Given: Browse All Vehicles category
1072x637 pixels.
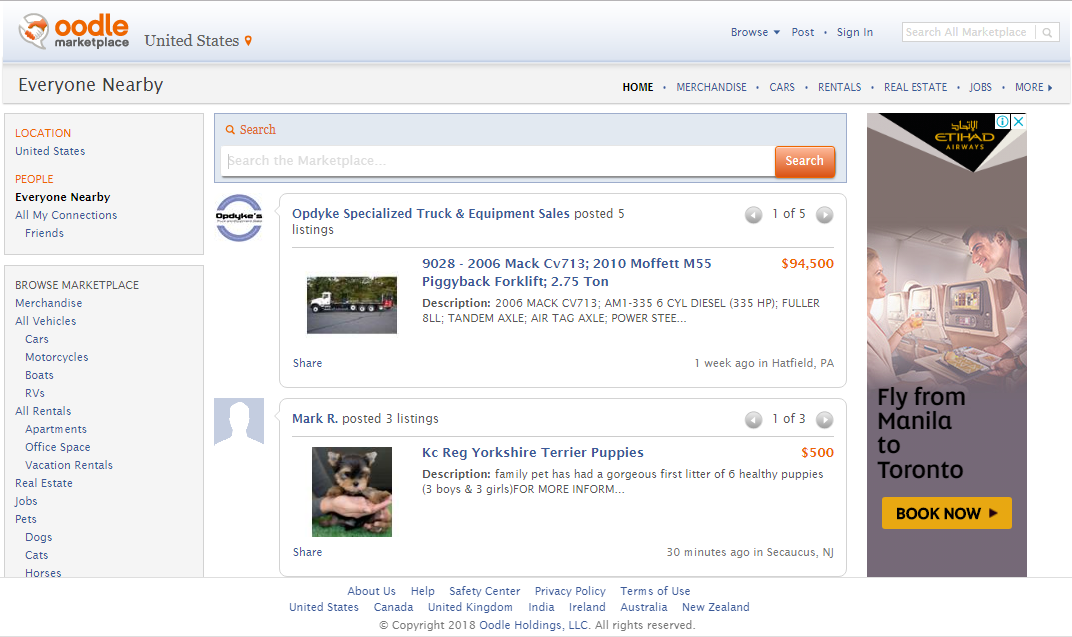Looking at the screenshot, I should pyautogui.click(x=46, y=321).
